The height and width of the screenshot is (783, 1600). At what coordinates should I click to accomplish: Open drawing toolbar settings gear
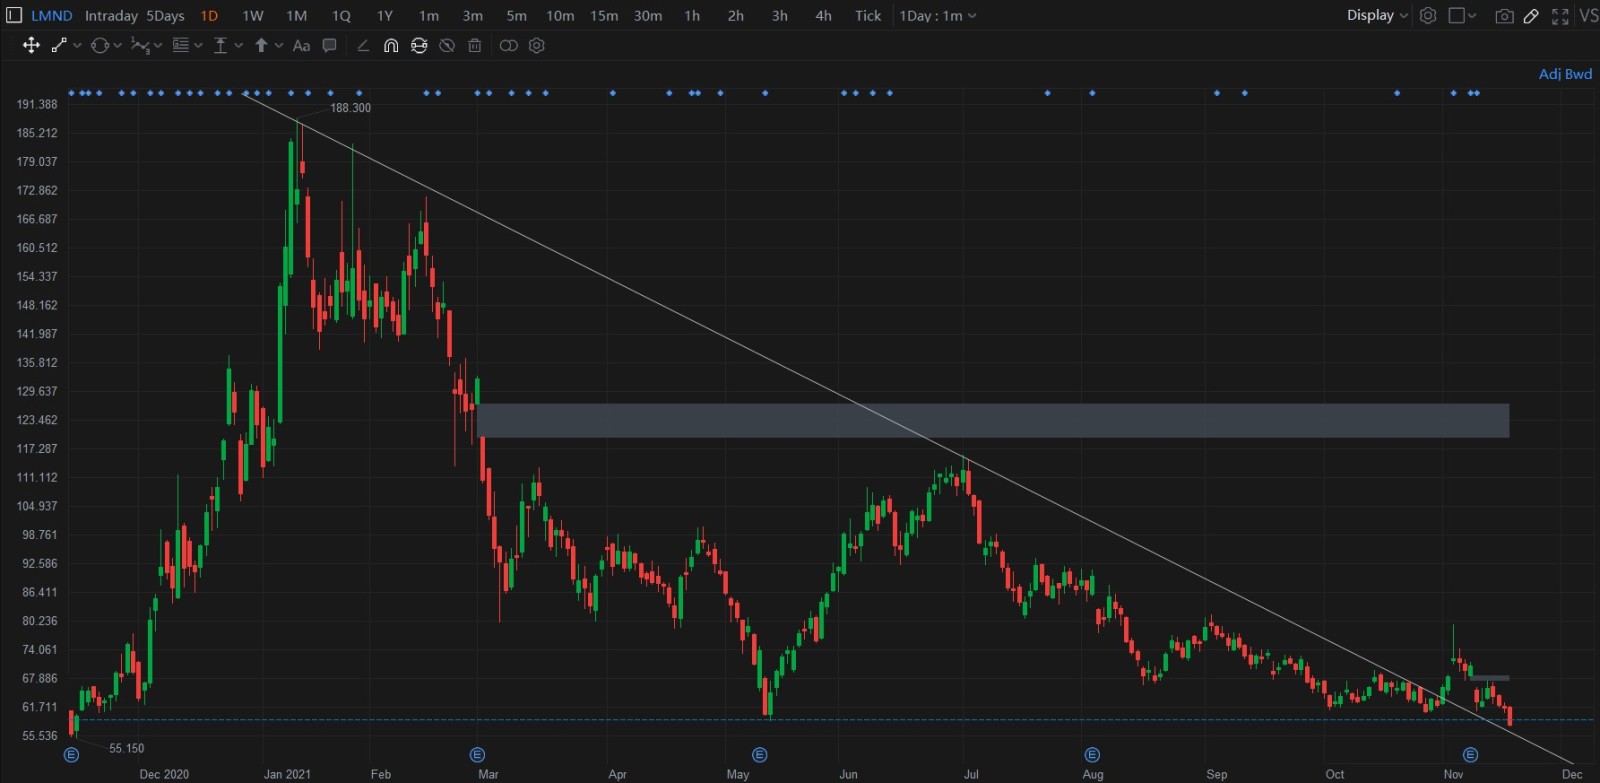pyautogui.click(x=537, y=45)
